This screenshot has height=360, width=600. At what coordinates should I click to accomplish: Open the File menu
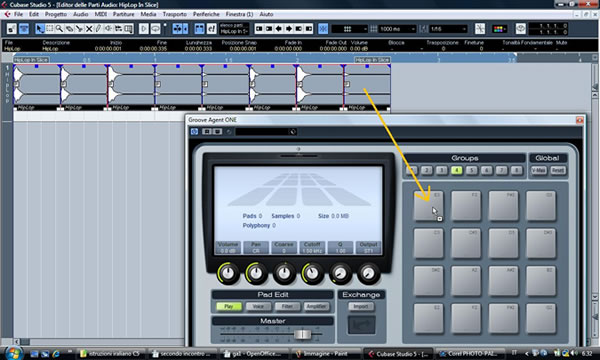pos(18,14)
